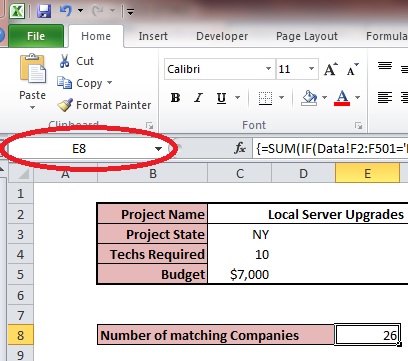Click the Select All corner triangle

click(21, 173)
